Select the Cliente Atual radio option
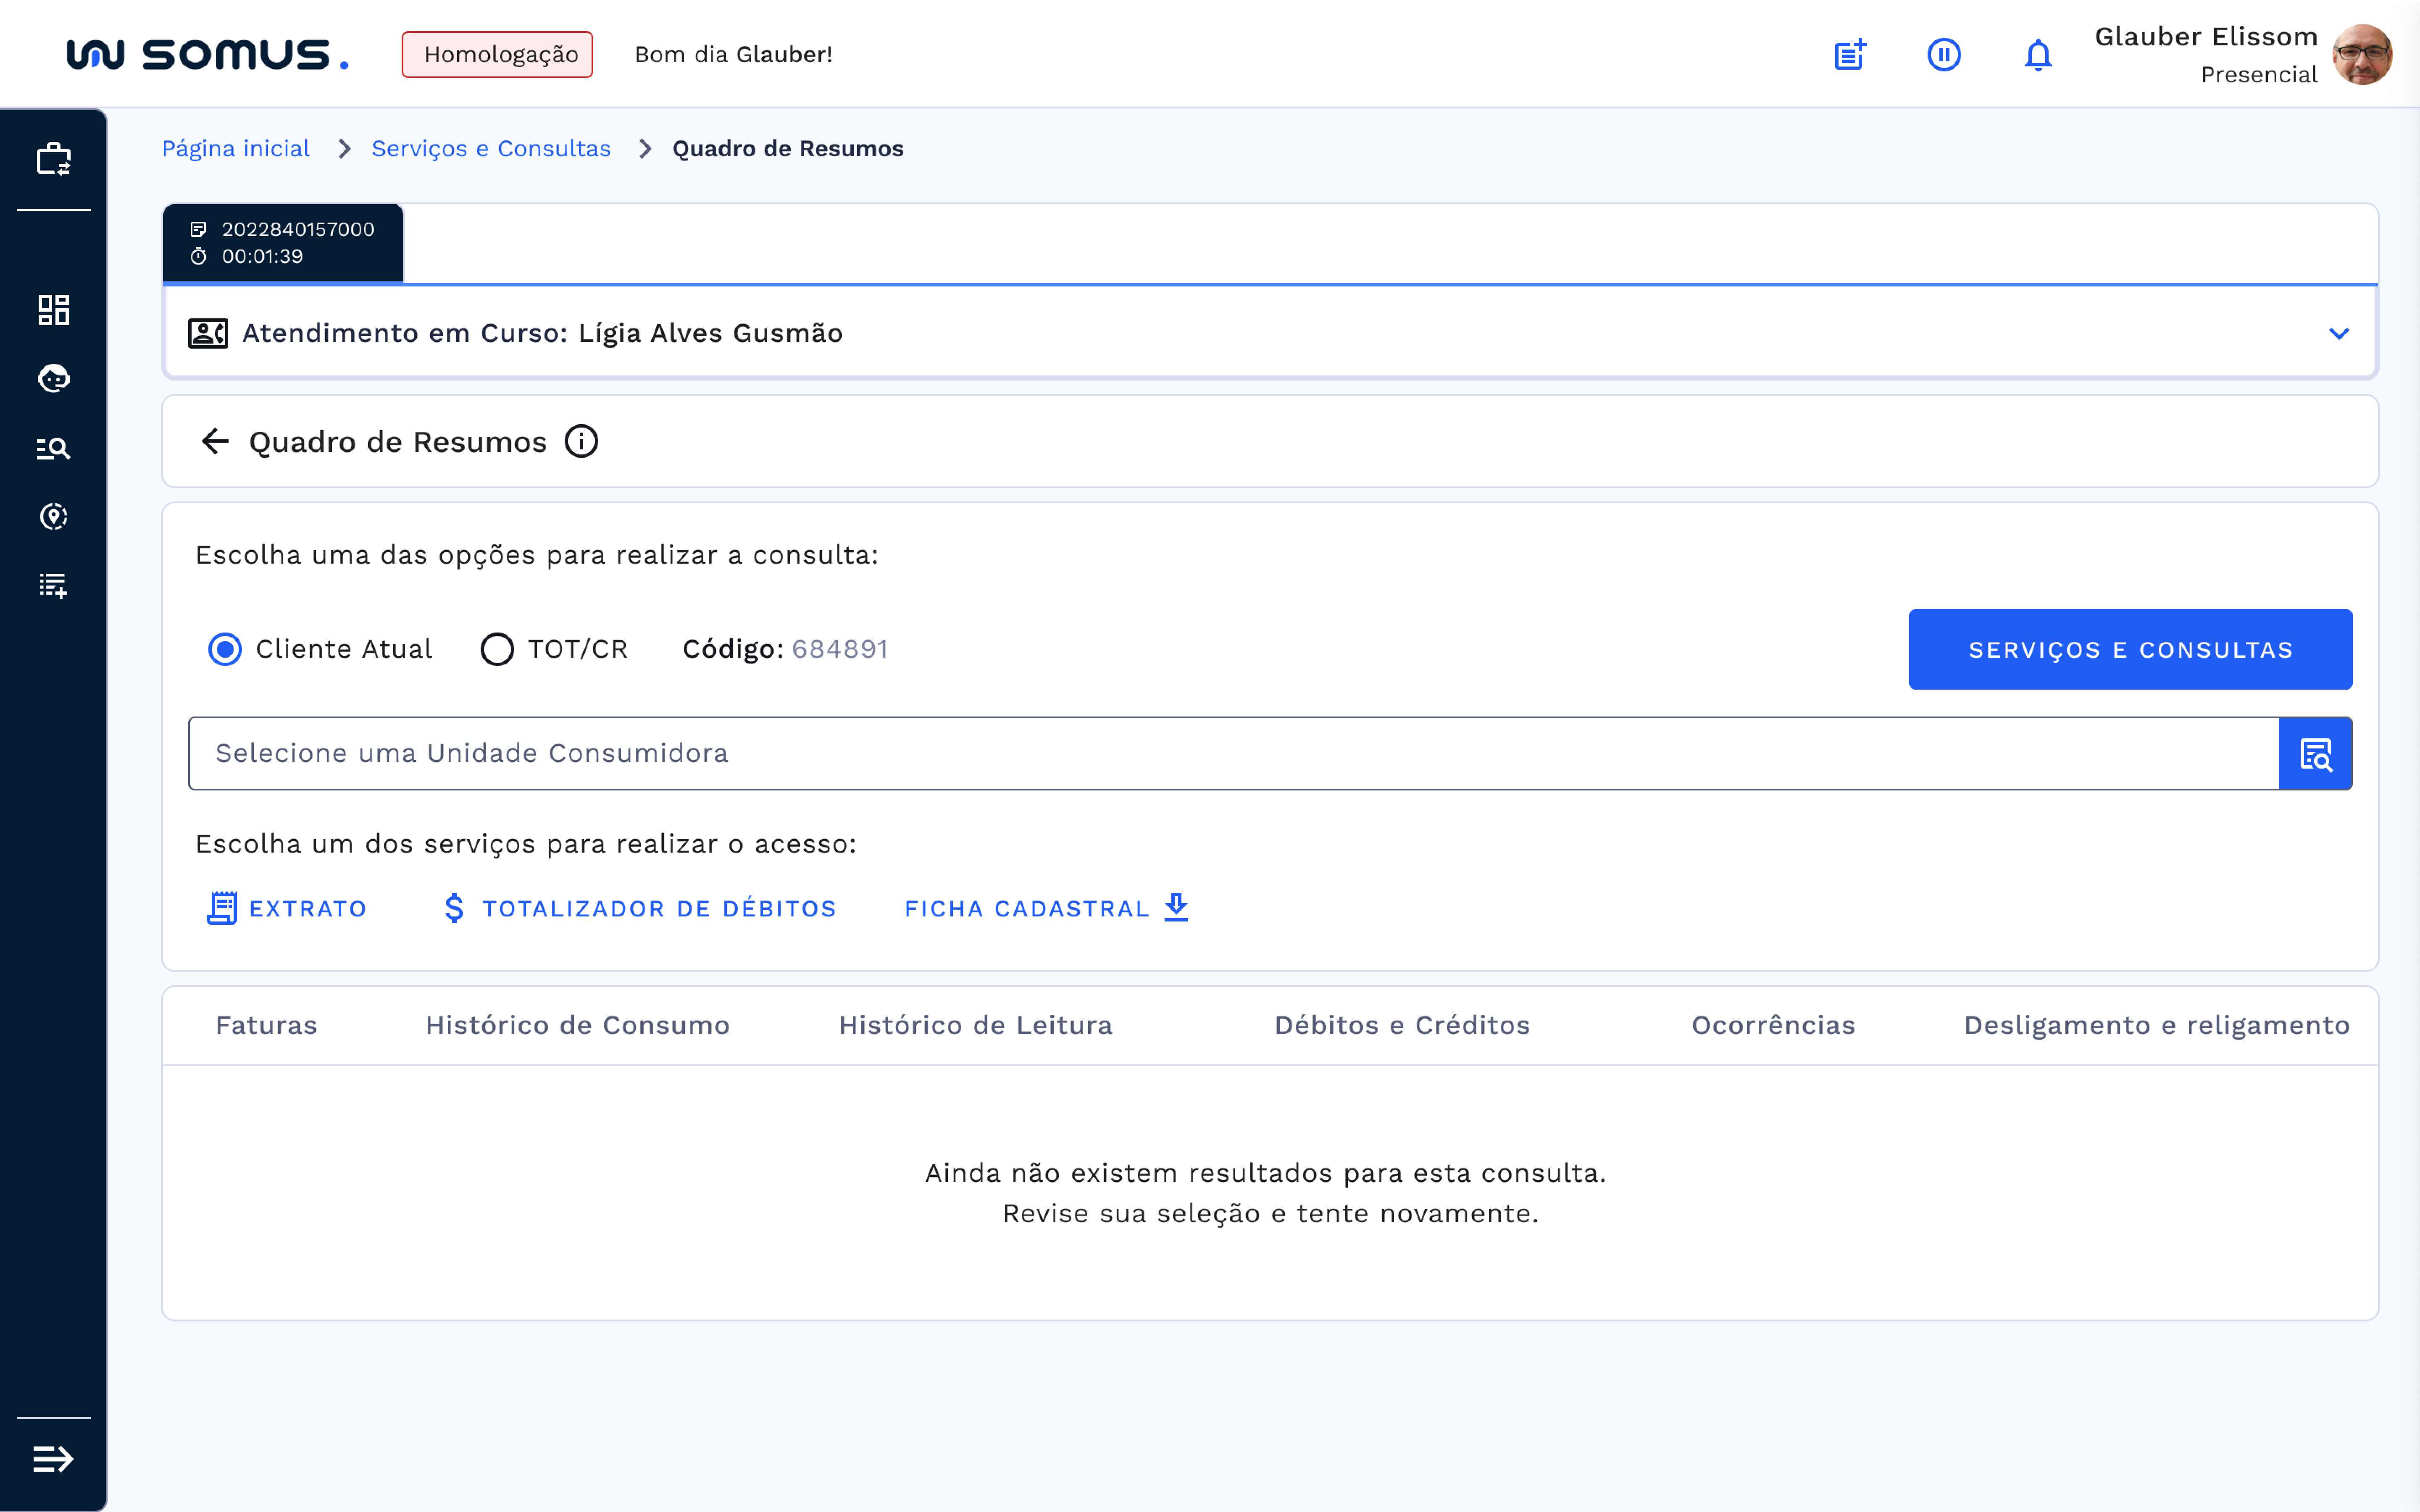Viewport: 2420px width, 1512px height. 225,649
